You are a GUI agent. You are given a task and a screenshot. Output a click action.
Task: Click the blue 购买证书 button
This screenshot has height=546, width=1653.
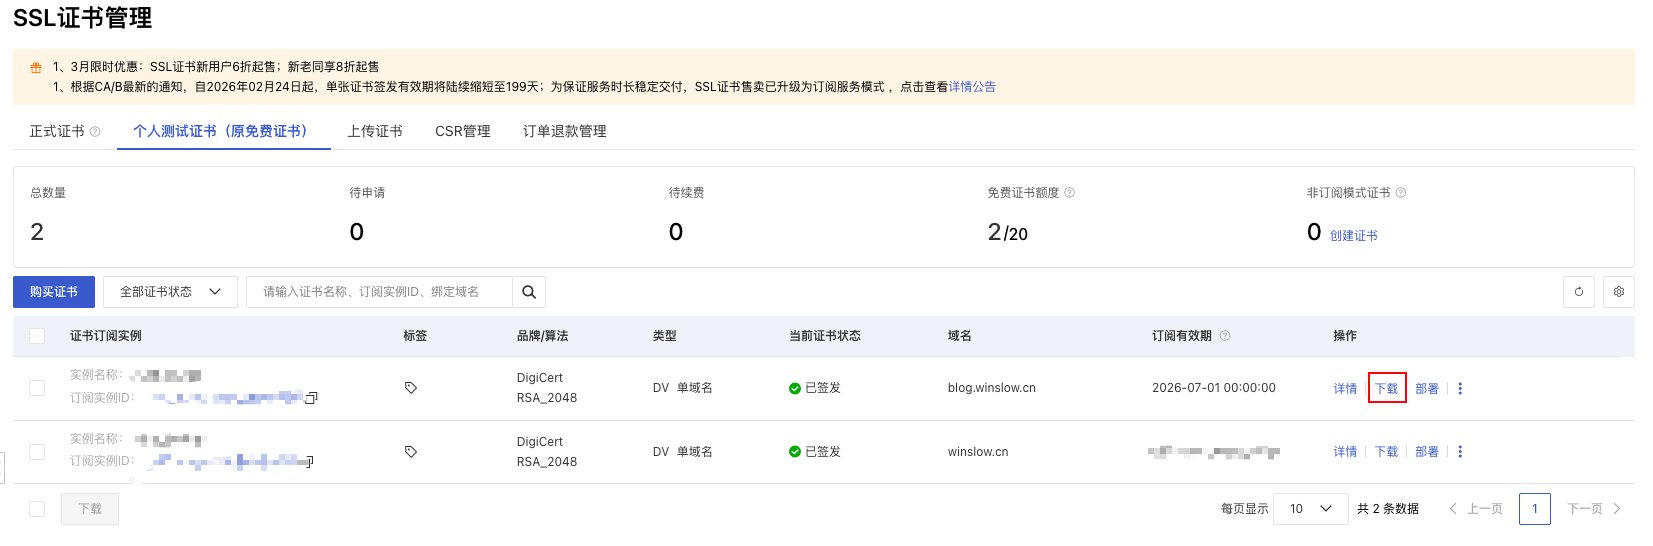click(54, 292)
